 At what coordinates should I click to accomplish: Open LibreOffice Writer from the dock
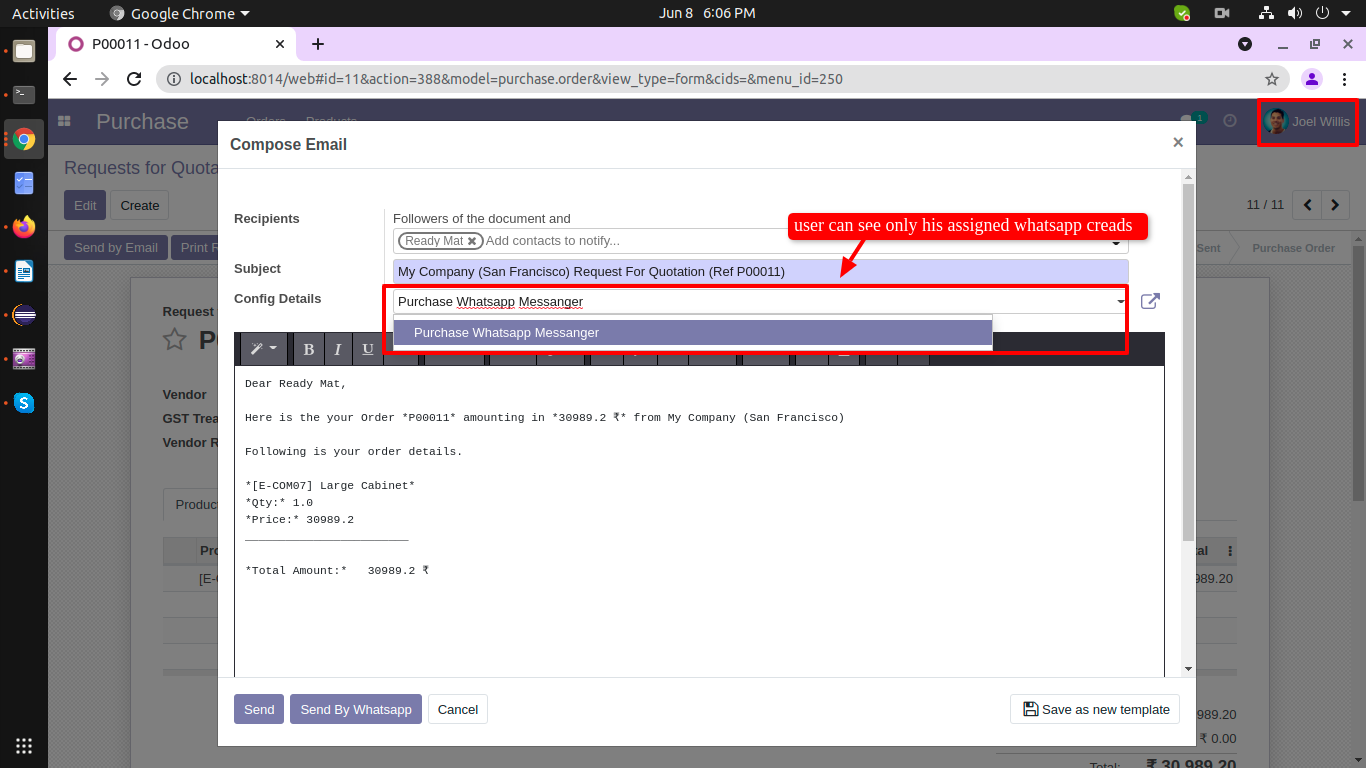point(24,271)
